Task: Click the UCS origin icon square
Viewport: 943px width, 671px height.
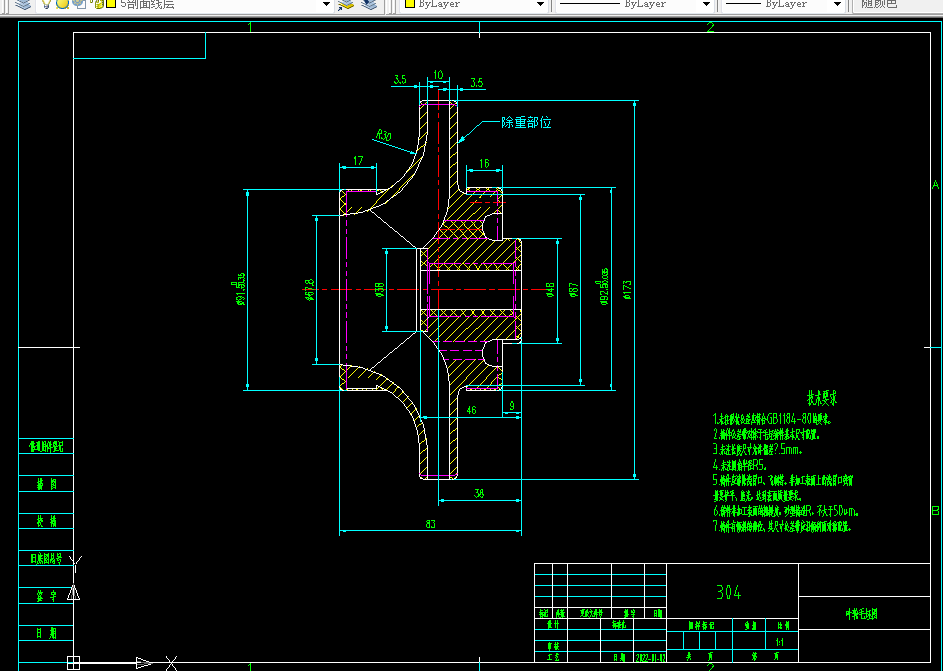Action: pos(73,663)
